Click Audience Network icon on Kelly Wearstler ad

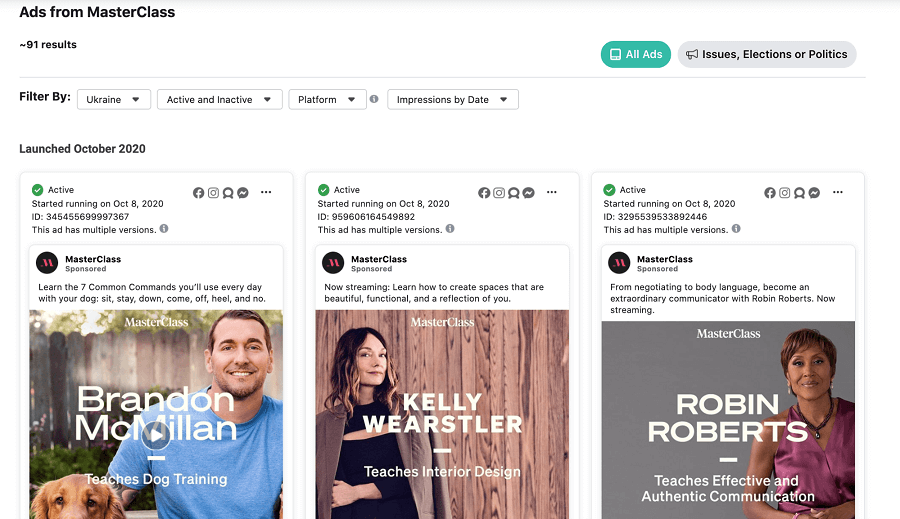click(x=514, y=193)
